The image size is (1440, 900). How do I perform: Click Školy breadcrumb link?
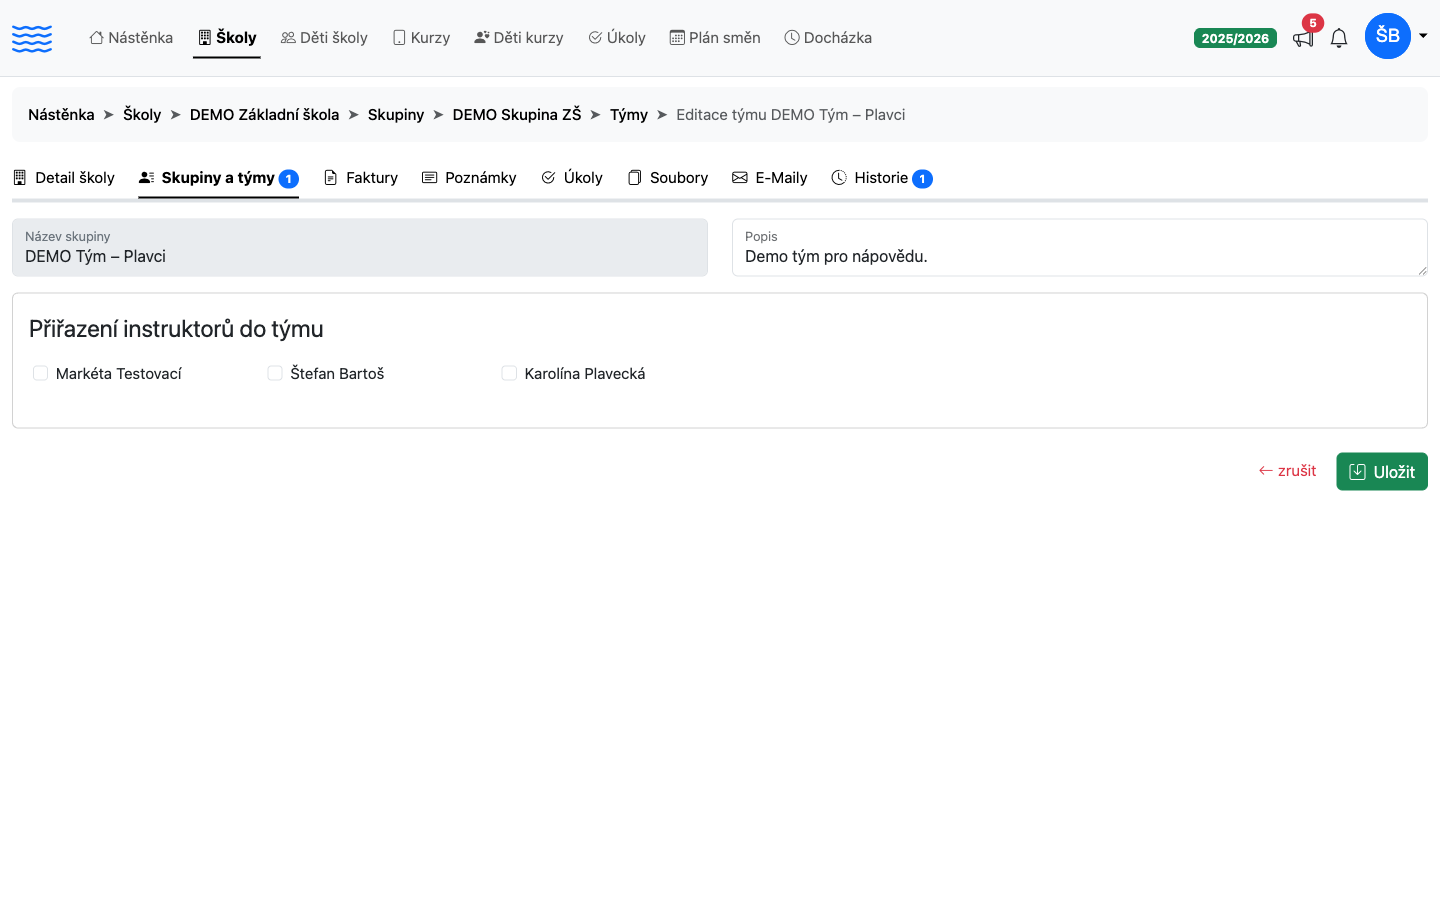pyautogui.click(x=142, y=115)
